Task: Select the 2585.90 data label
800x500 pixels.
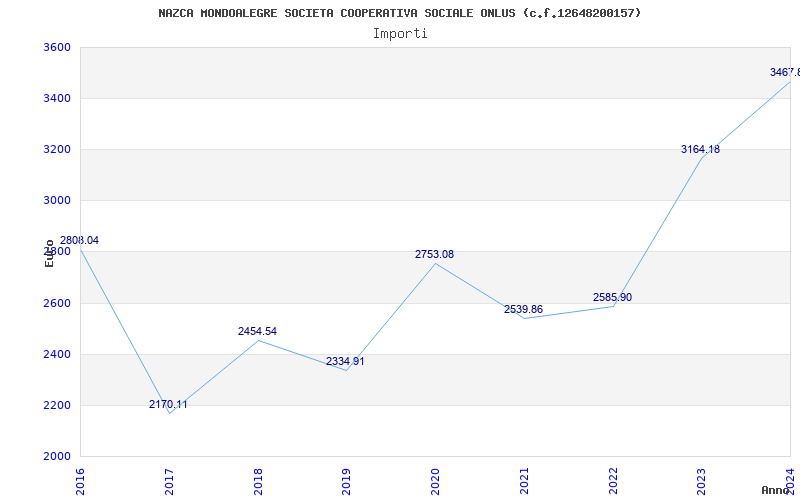Action: click(x=612, y=297)
